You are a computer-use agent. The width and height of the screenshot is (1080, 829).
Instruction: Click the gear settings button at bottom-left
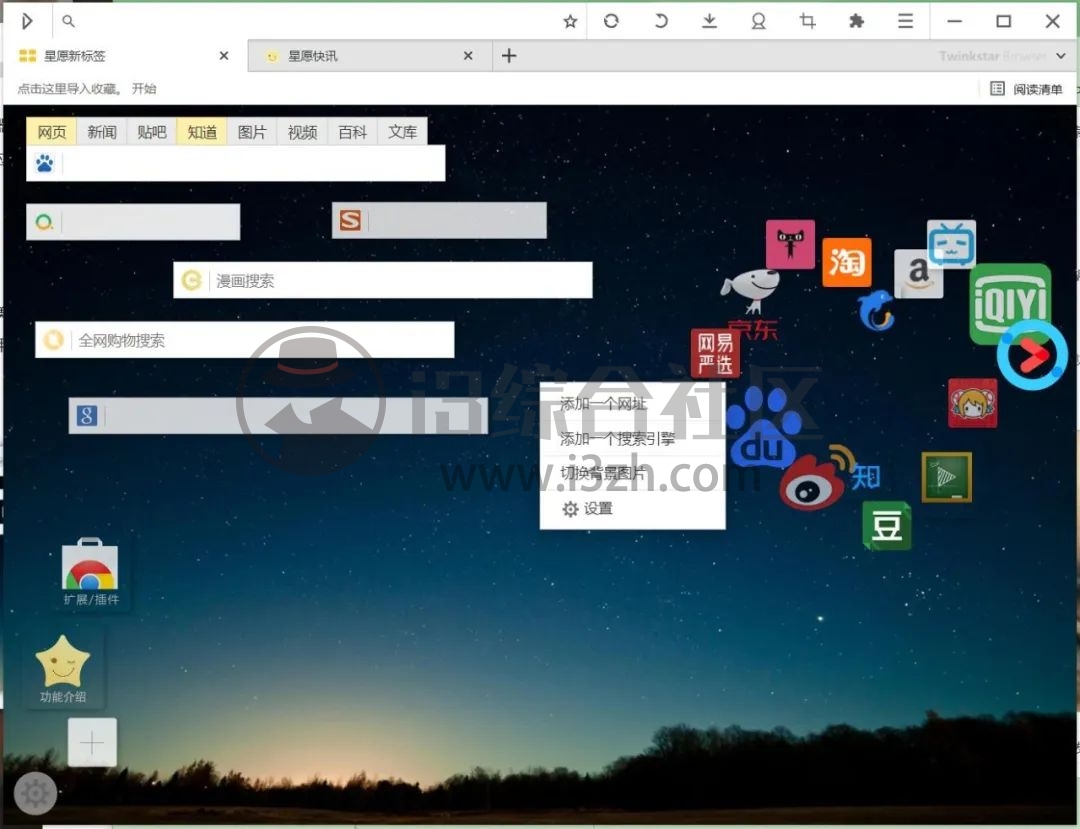35,794
